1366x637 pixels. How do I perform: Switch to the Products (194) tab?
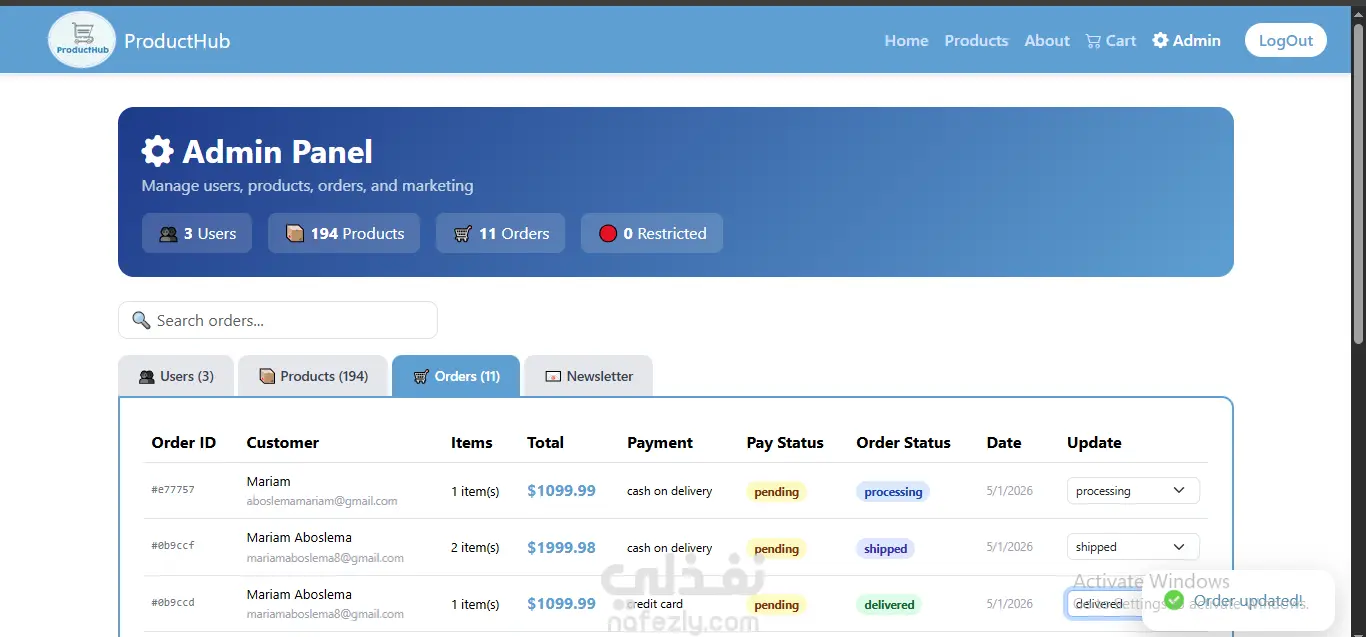[313, 376]
